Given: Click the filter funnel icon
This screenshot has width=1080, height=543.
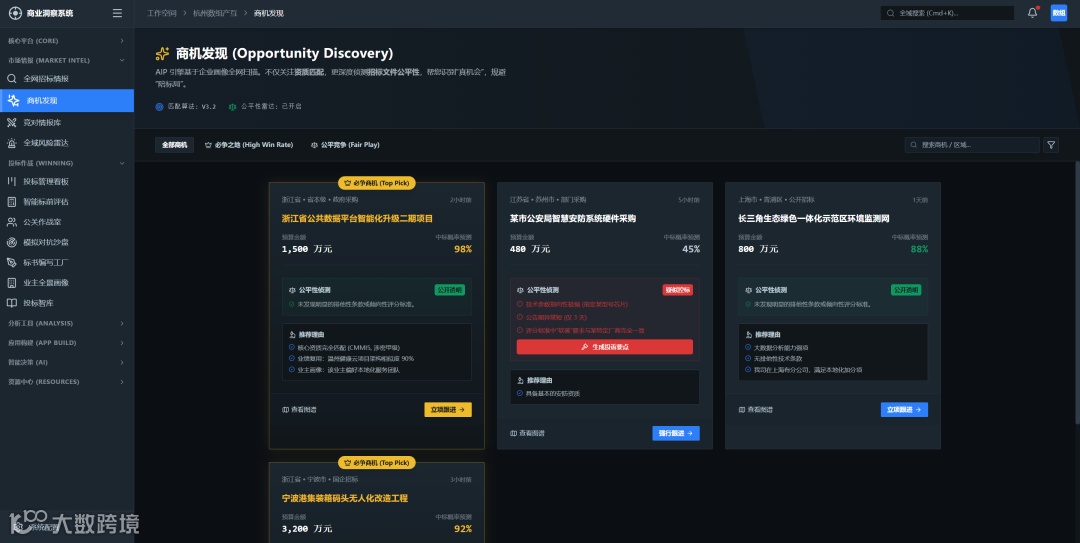Looking at the screenshot, I should [1051, 145].
